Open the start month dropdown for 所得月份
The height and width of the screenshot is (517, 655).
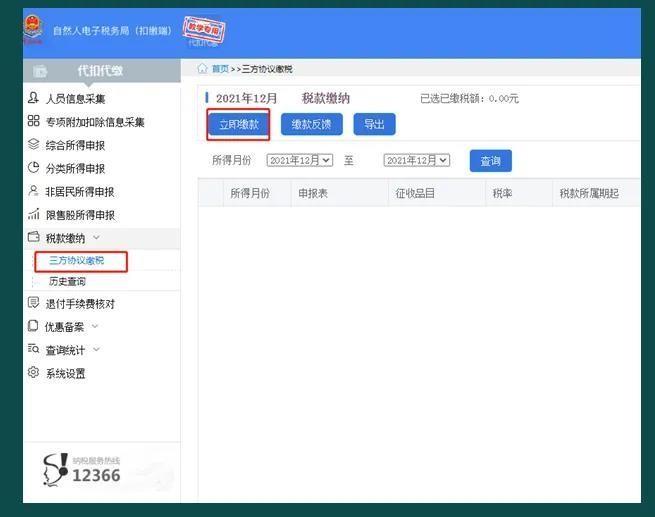coord(299,160)
